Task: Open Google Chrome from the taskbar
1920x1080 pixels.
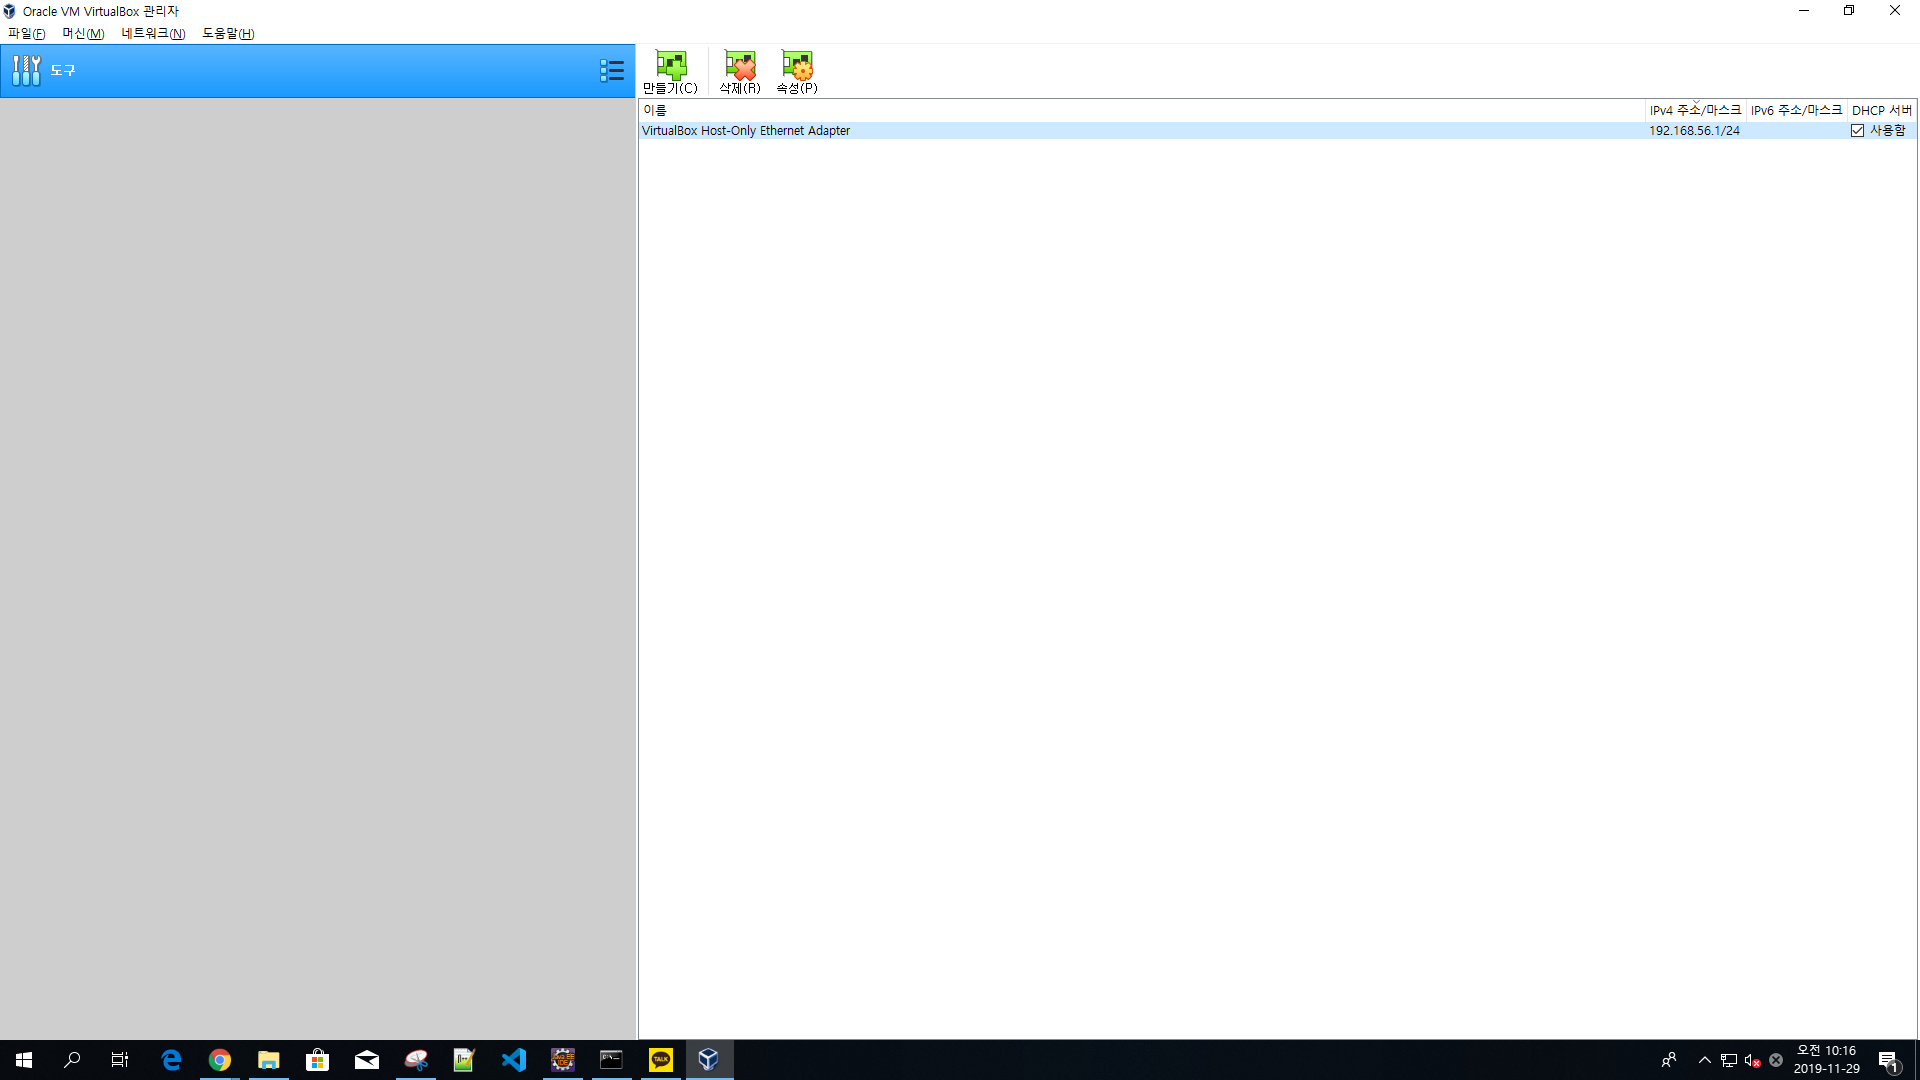Action: [x=219, y=1060]
